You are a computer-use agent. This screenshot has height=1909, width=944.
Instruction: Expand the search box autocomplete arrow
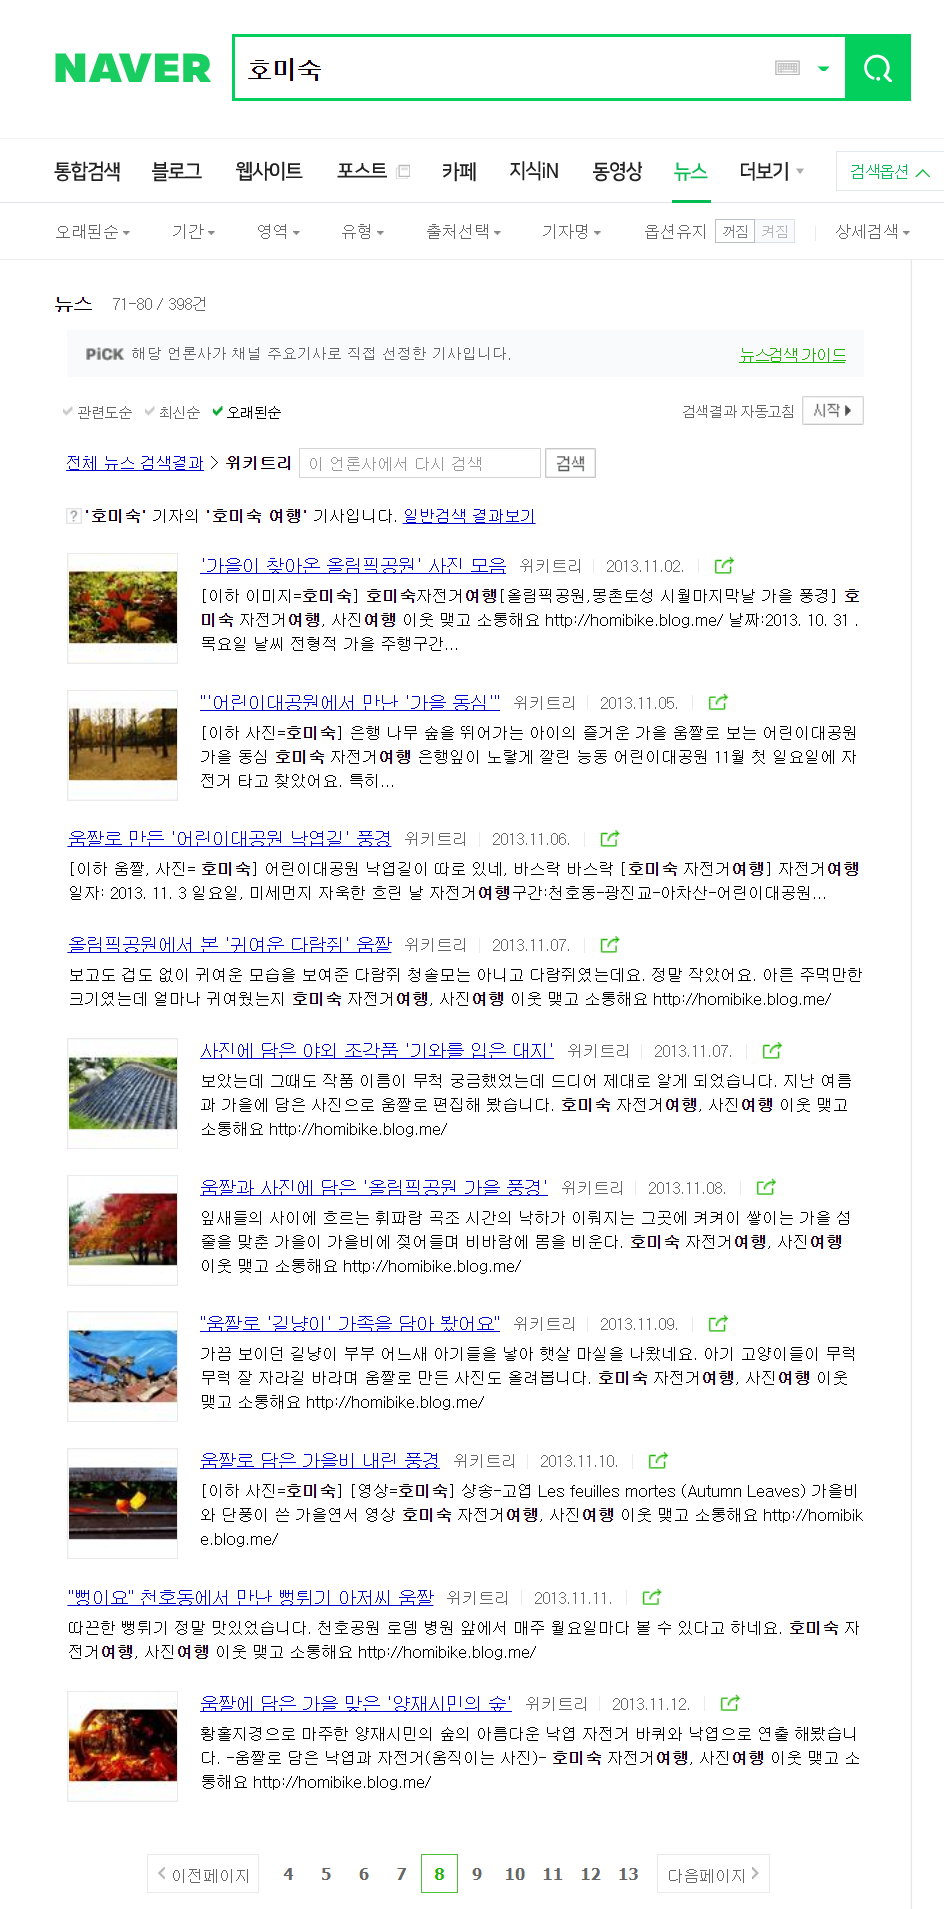click(x=824, y=69)
